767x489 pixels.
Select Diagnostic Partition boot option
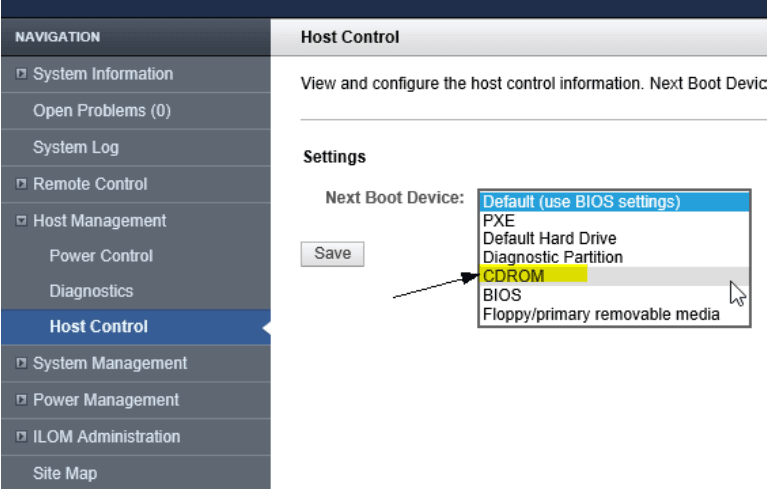(552, 257)
